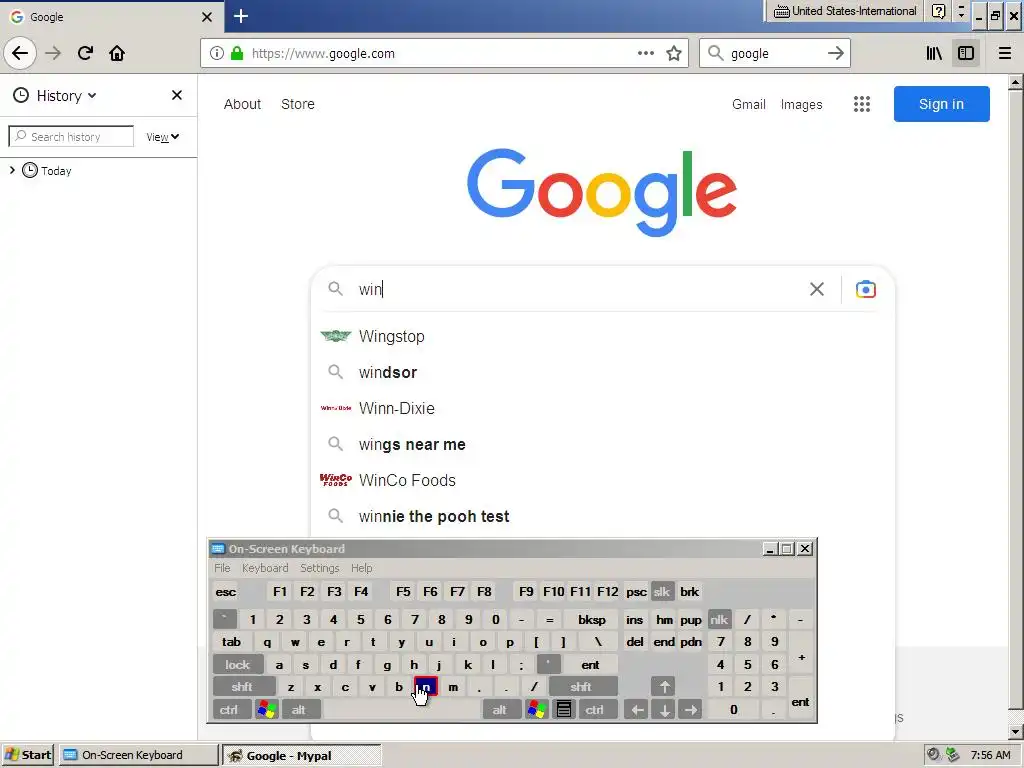Open the Images link
Viewport: 1024px width, 768px height.
click(801, 104)
